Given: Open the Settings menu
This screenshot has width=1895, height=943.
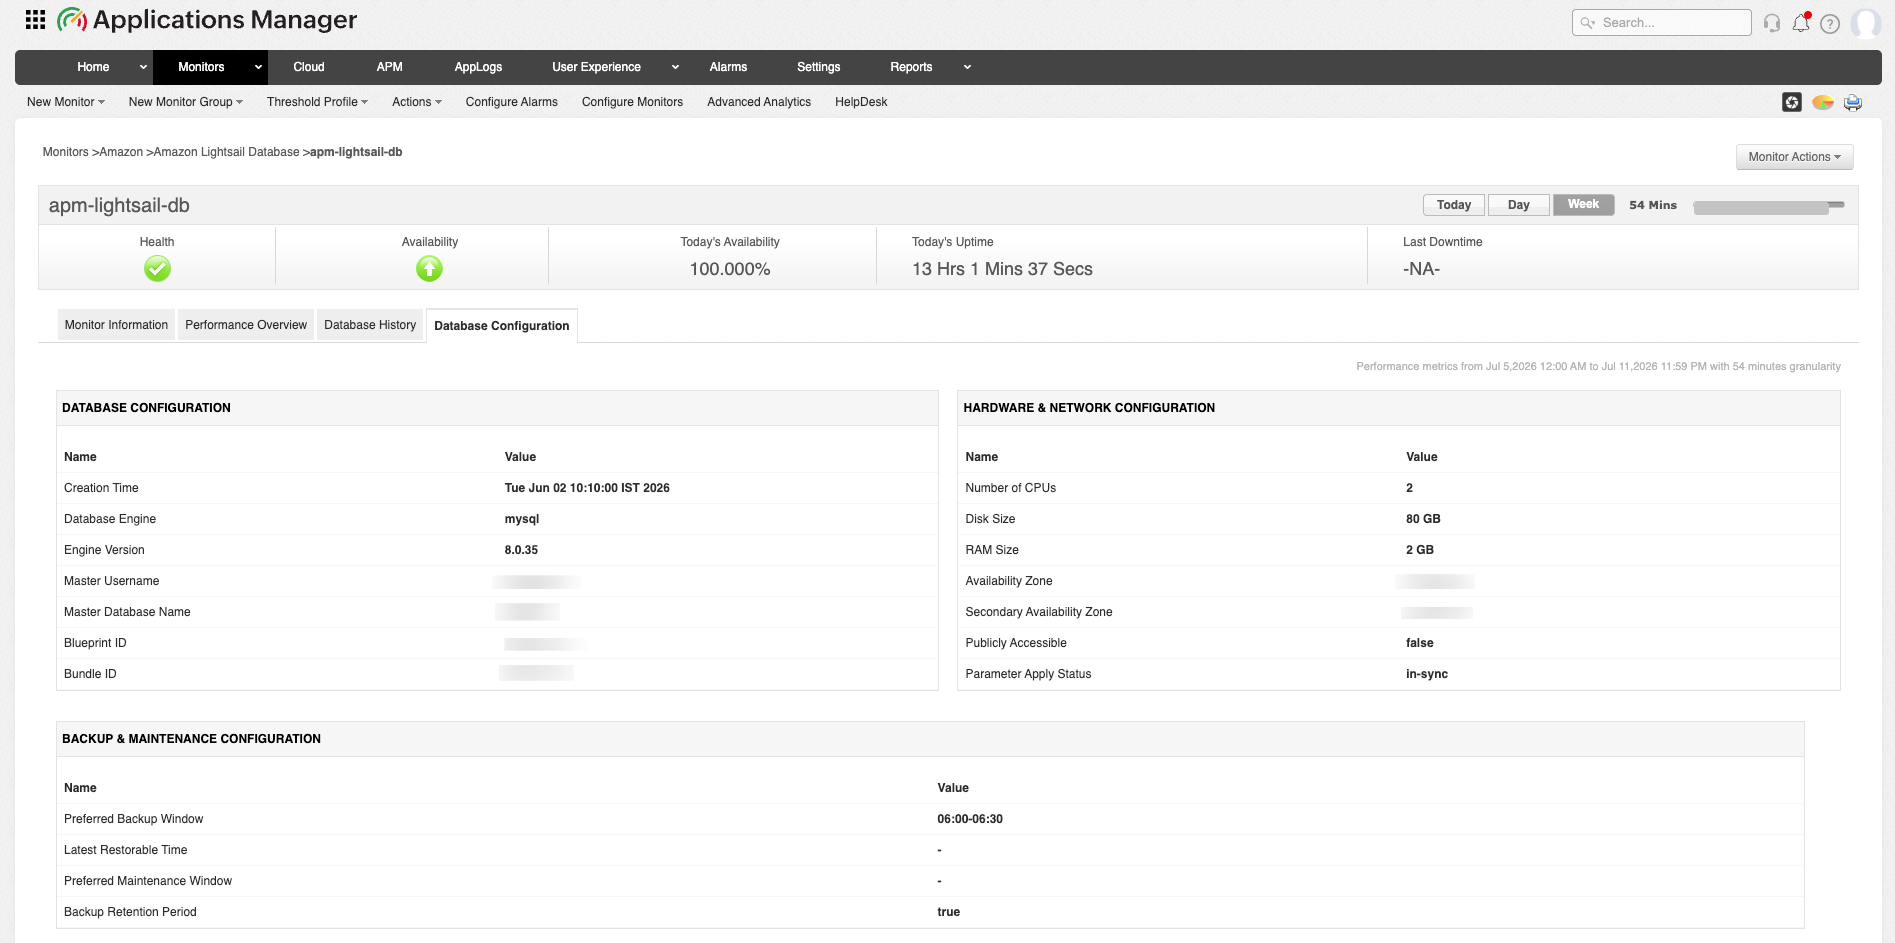Looking at the screenshot, I should 818,67.
